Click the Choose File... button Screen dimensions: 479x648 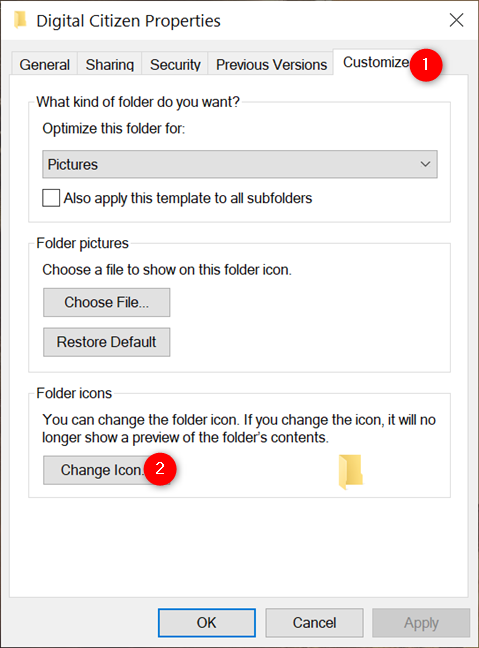tap(107, 303)
